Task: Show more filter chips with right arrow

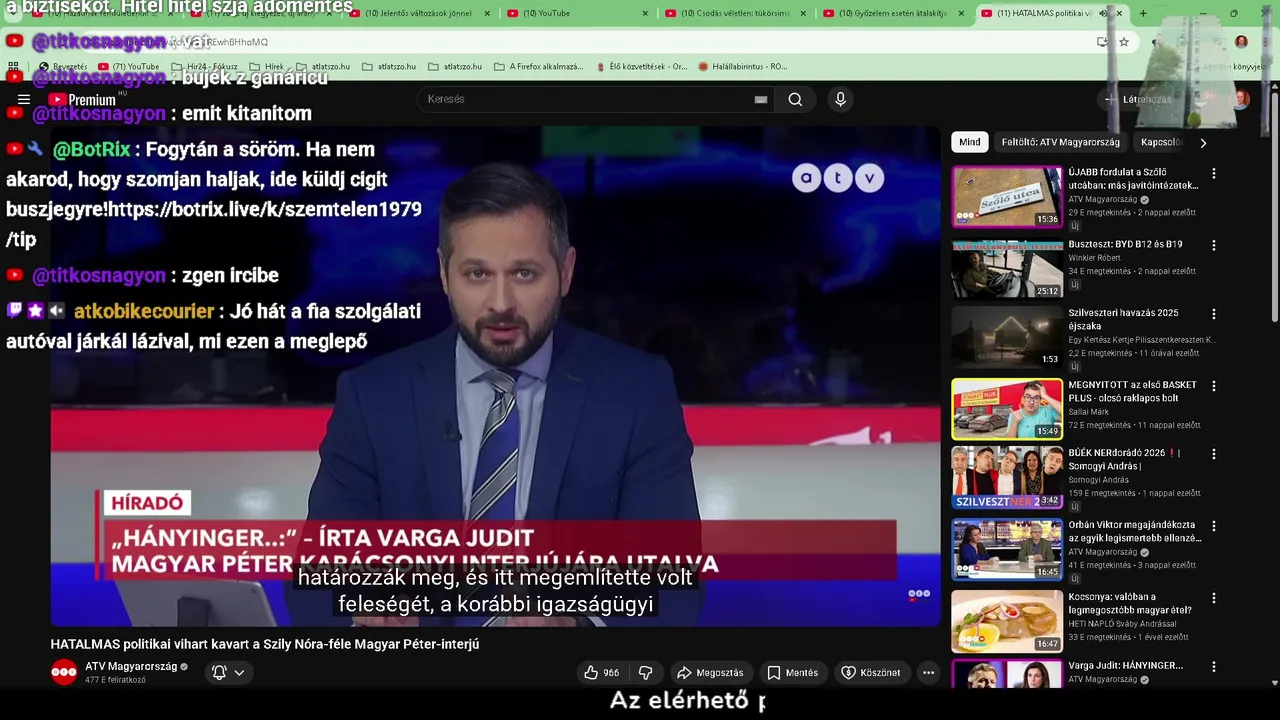Action: pyautogui.click(x=1203, y=142)
